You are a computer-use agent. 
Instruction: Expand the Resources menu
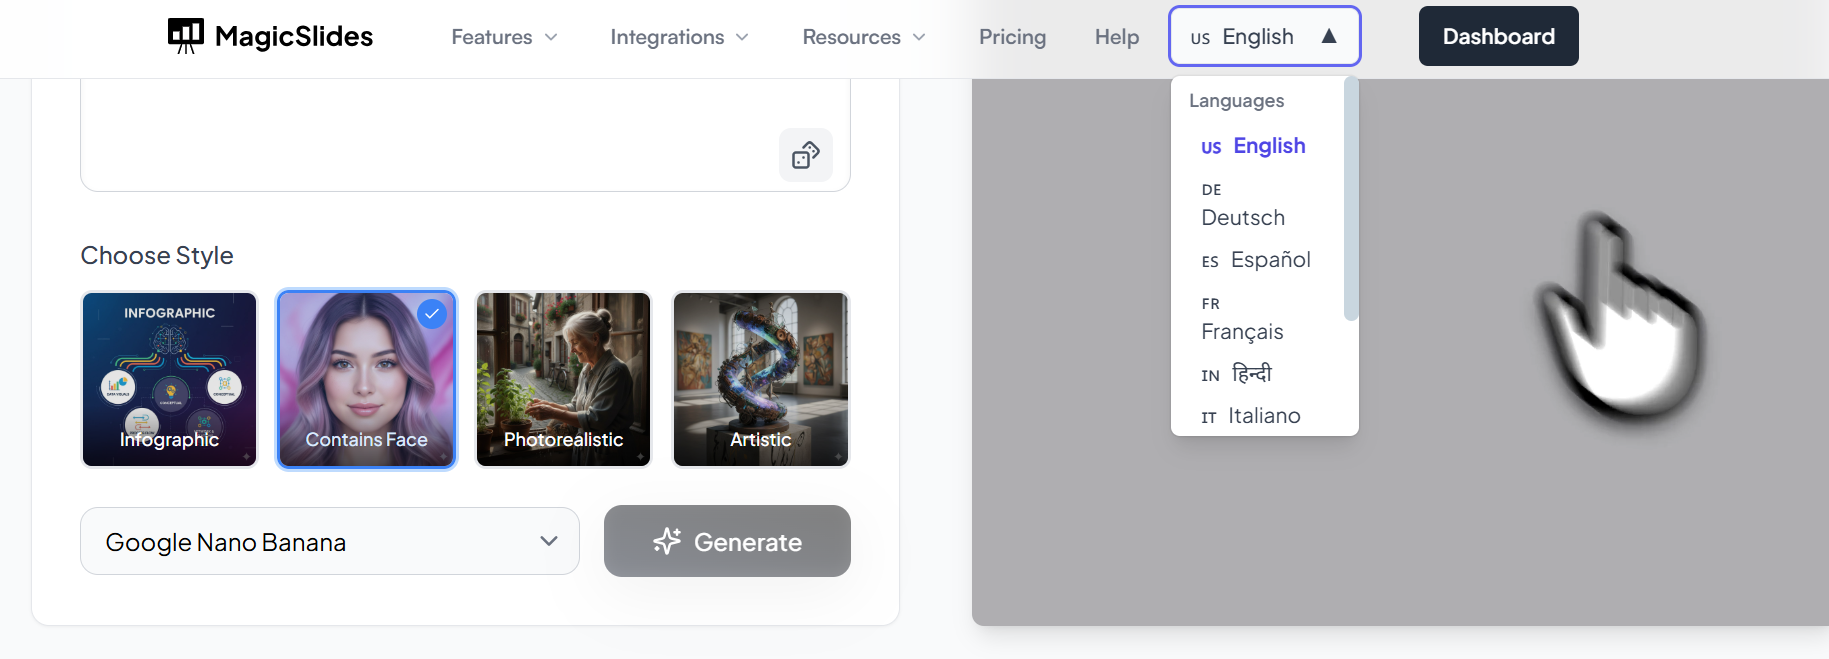(x=864, y=37)
